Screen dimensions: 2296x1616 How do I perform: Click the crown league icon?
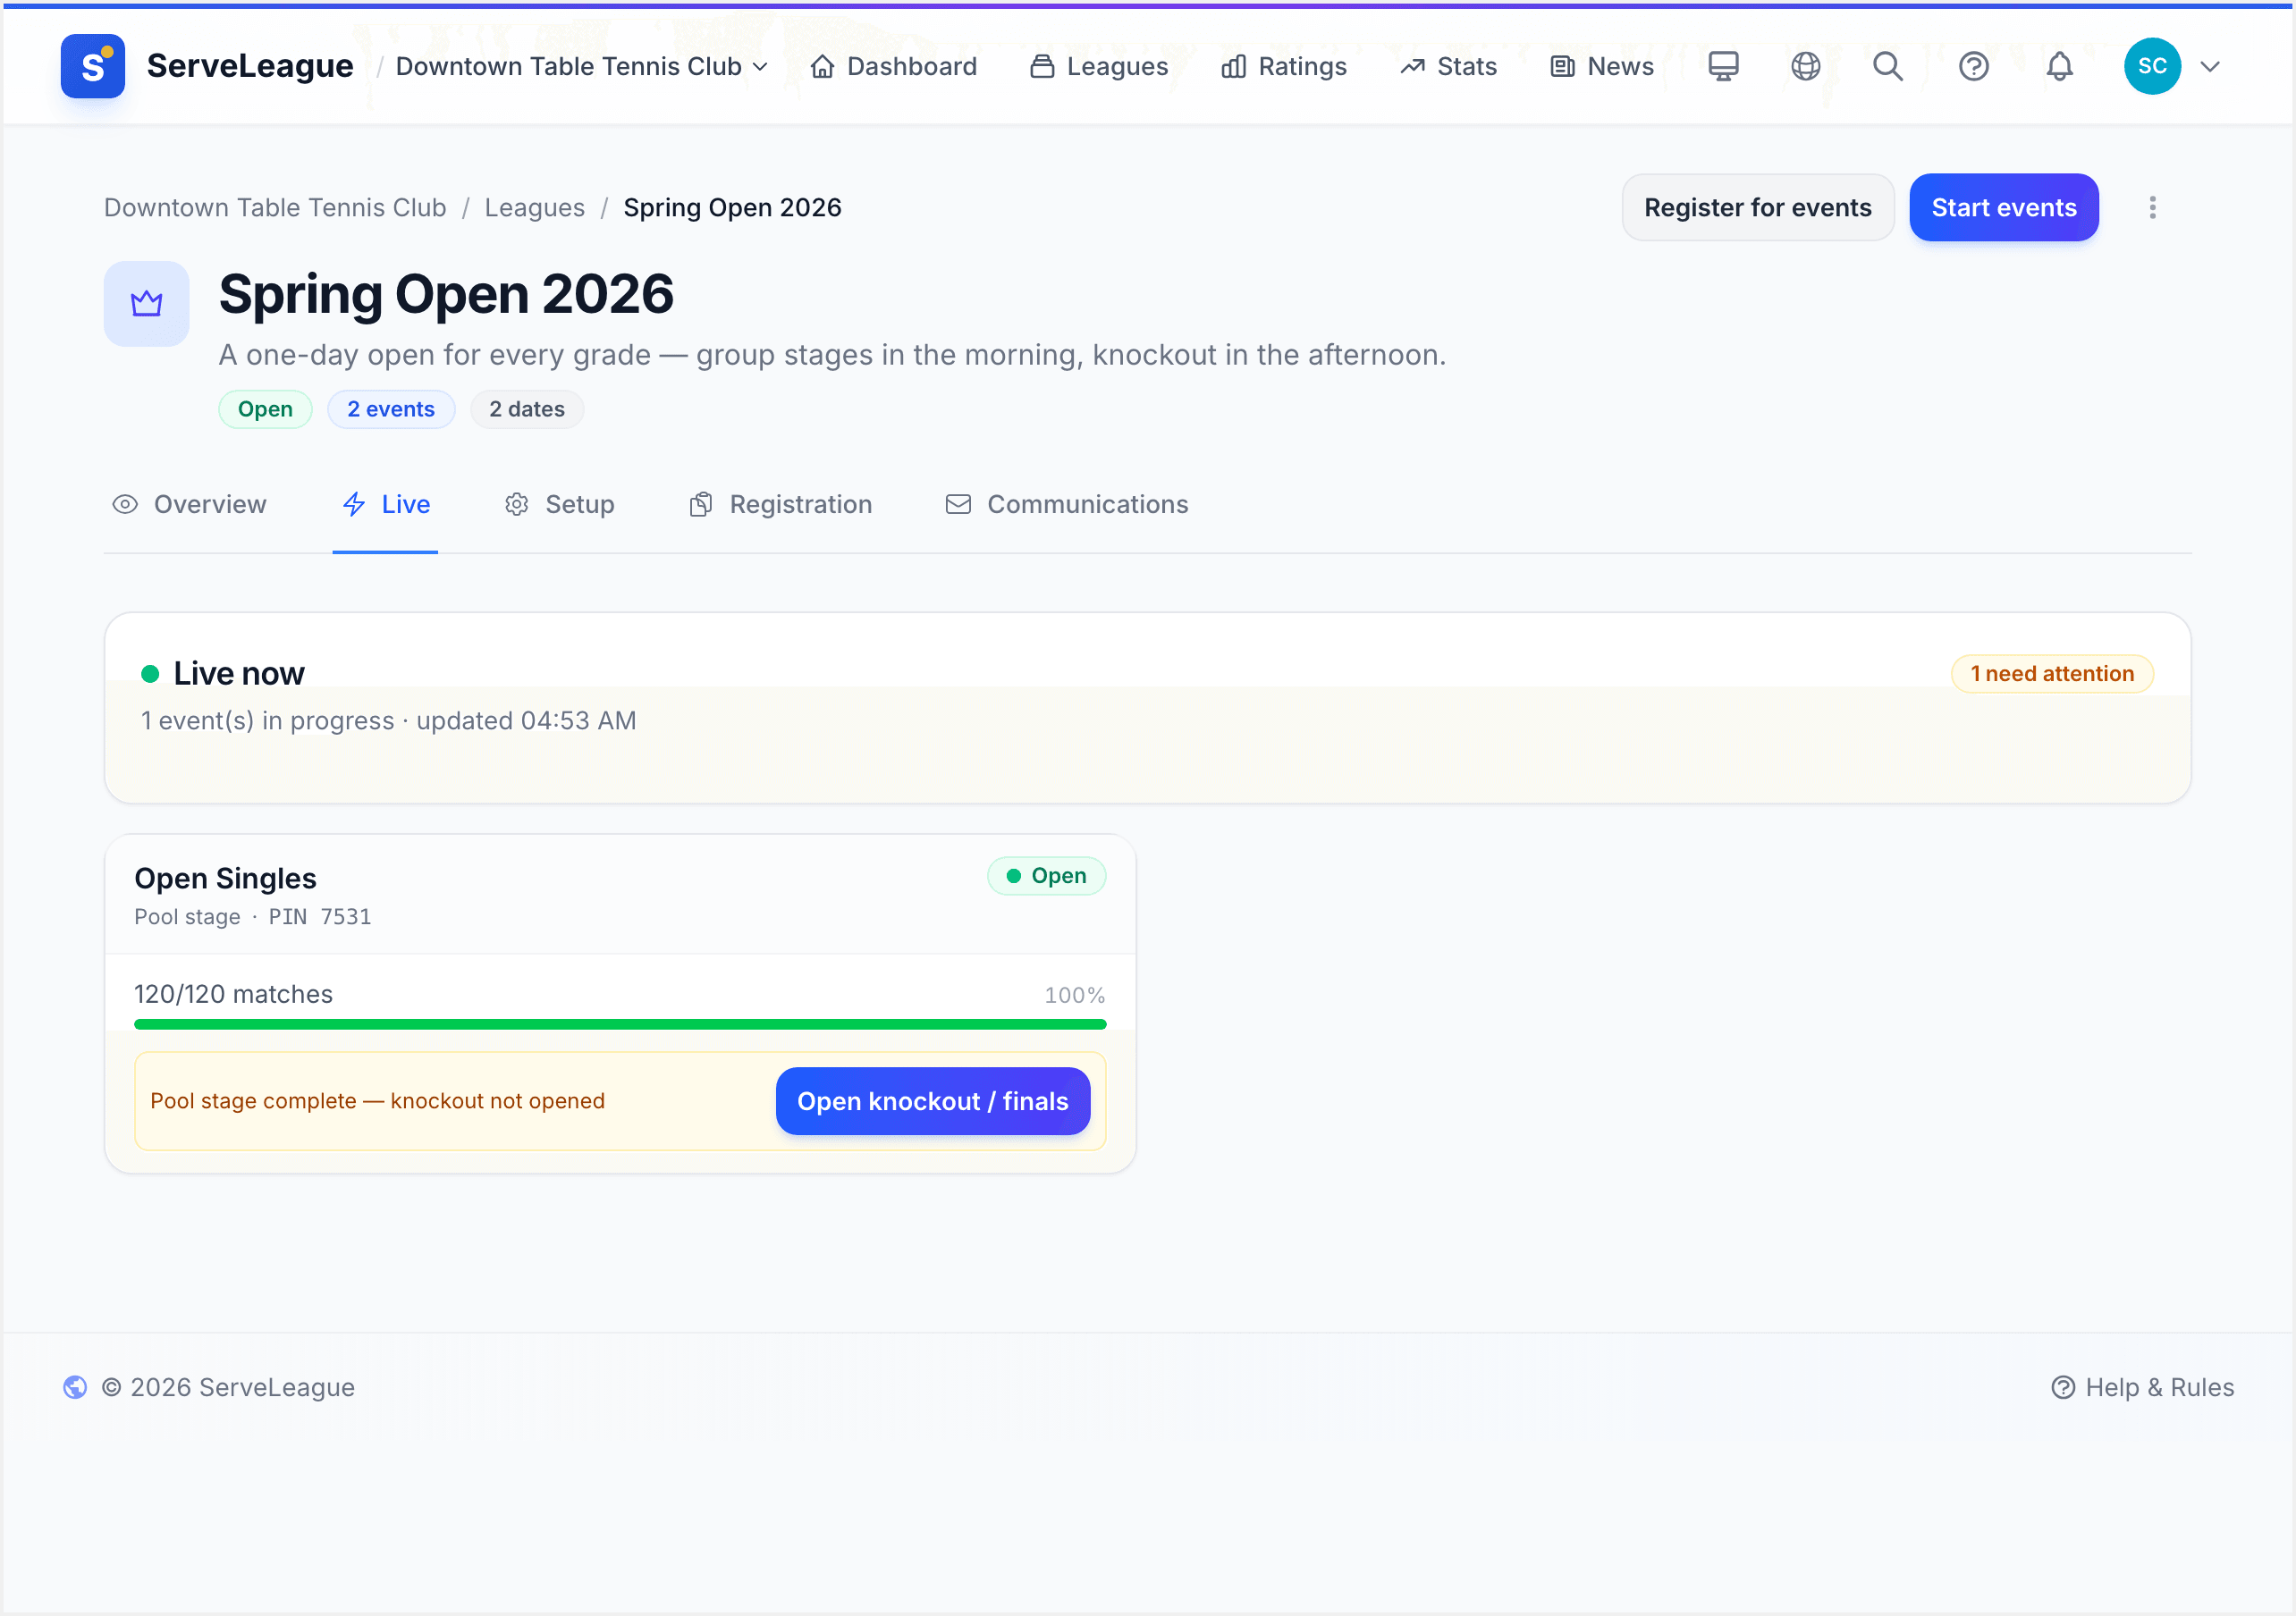147,303
